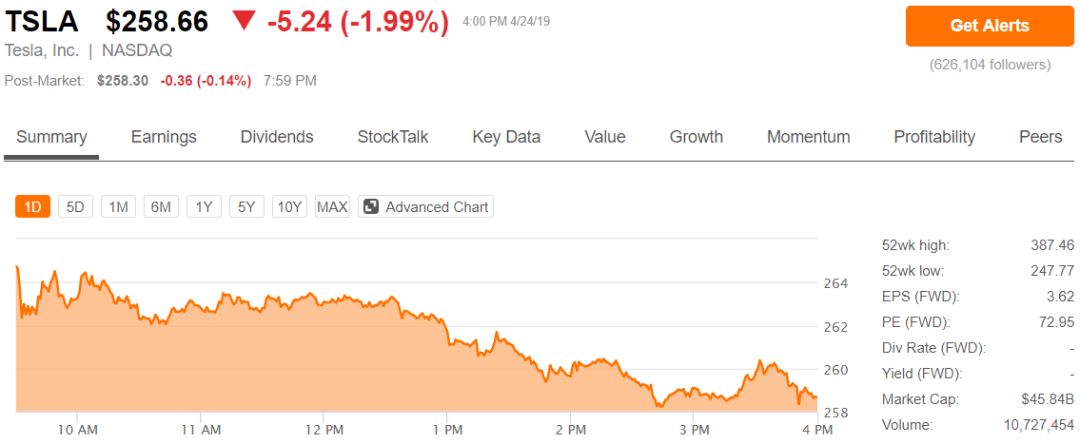Viewport: 1080px width, 444px height.
Task: Open the StockTalk tab
Action: pyautogui.click(x=393, y=137)
